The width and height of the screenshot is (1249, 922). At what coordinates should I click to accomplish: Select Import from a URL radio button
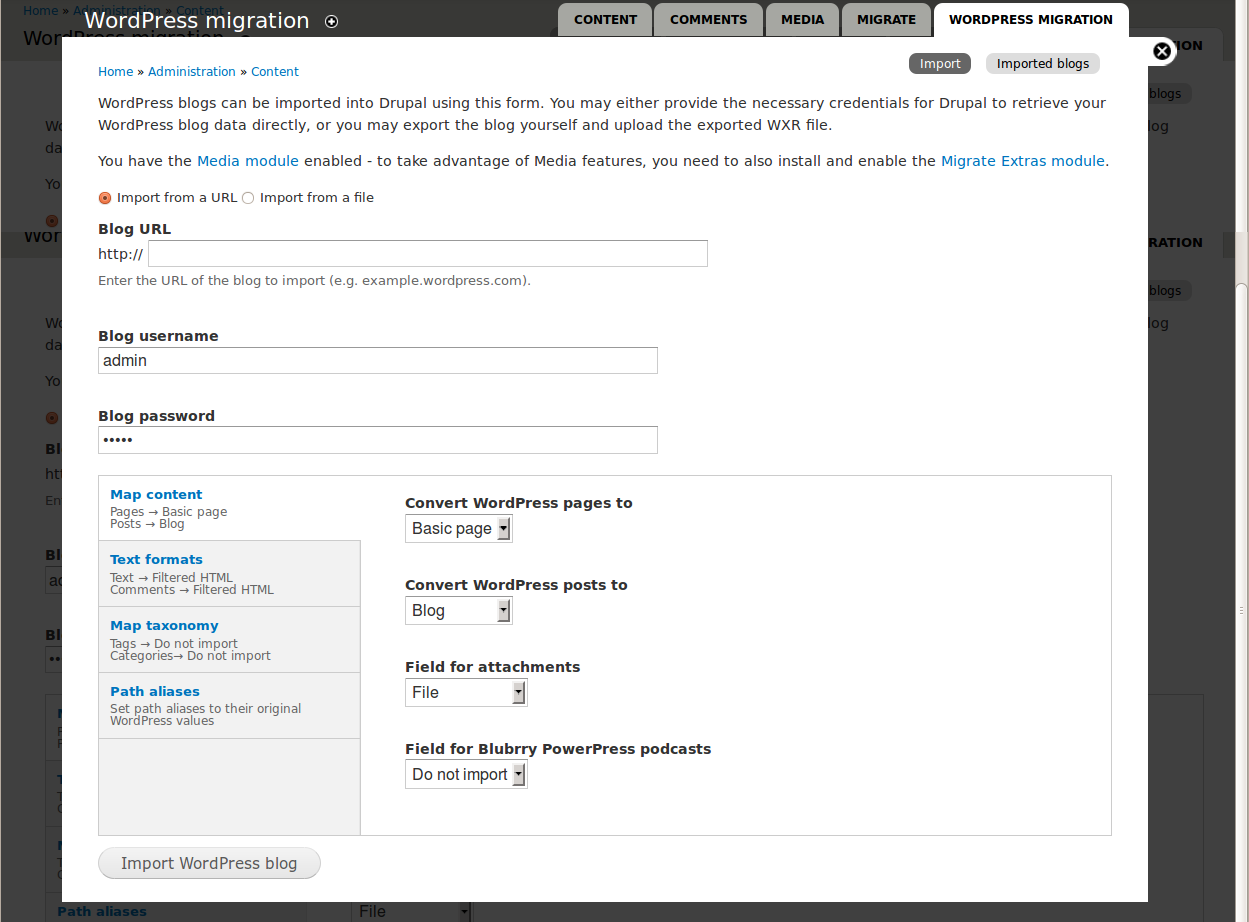click(x=105, y=198)
